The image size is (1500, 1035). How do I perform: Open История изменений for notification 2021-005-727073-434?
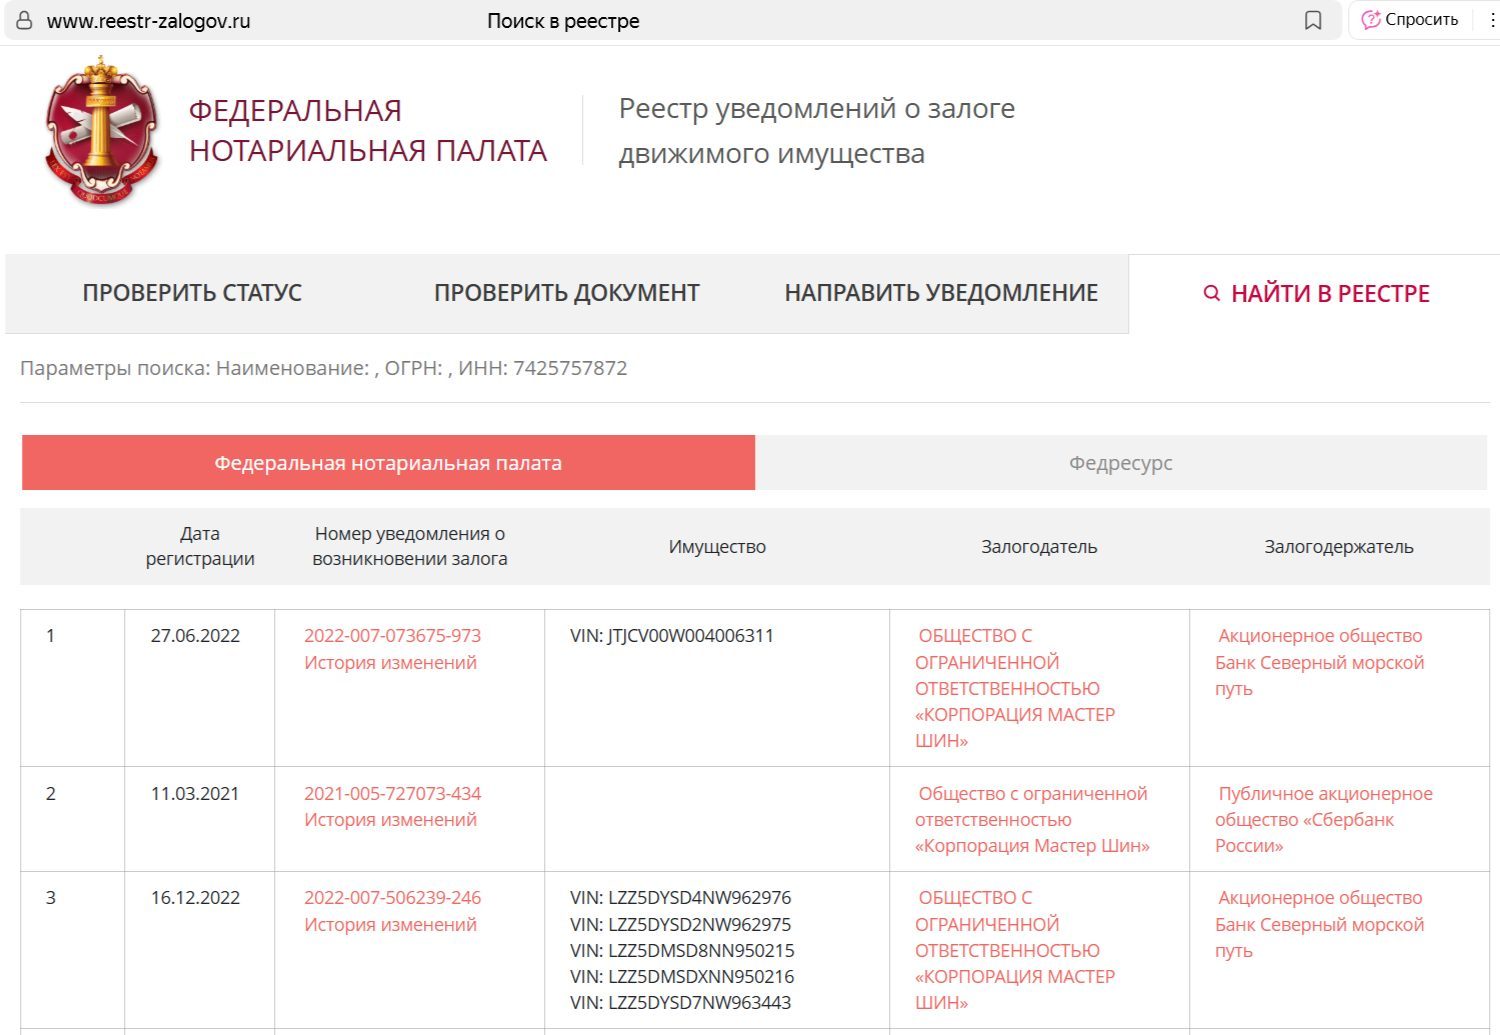pos(390,820)
